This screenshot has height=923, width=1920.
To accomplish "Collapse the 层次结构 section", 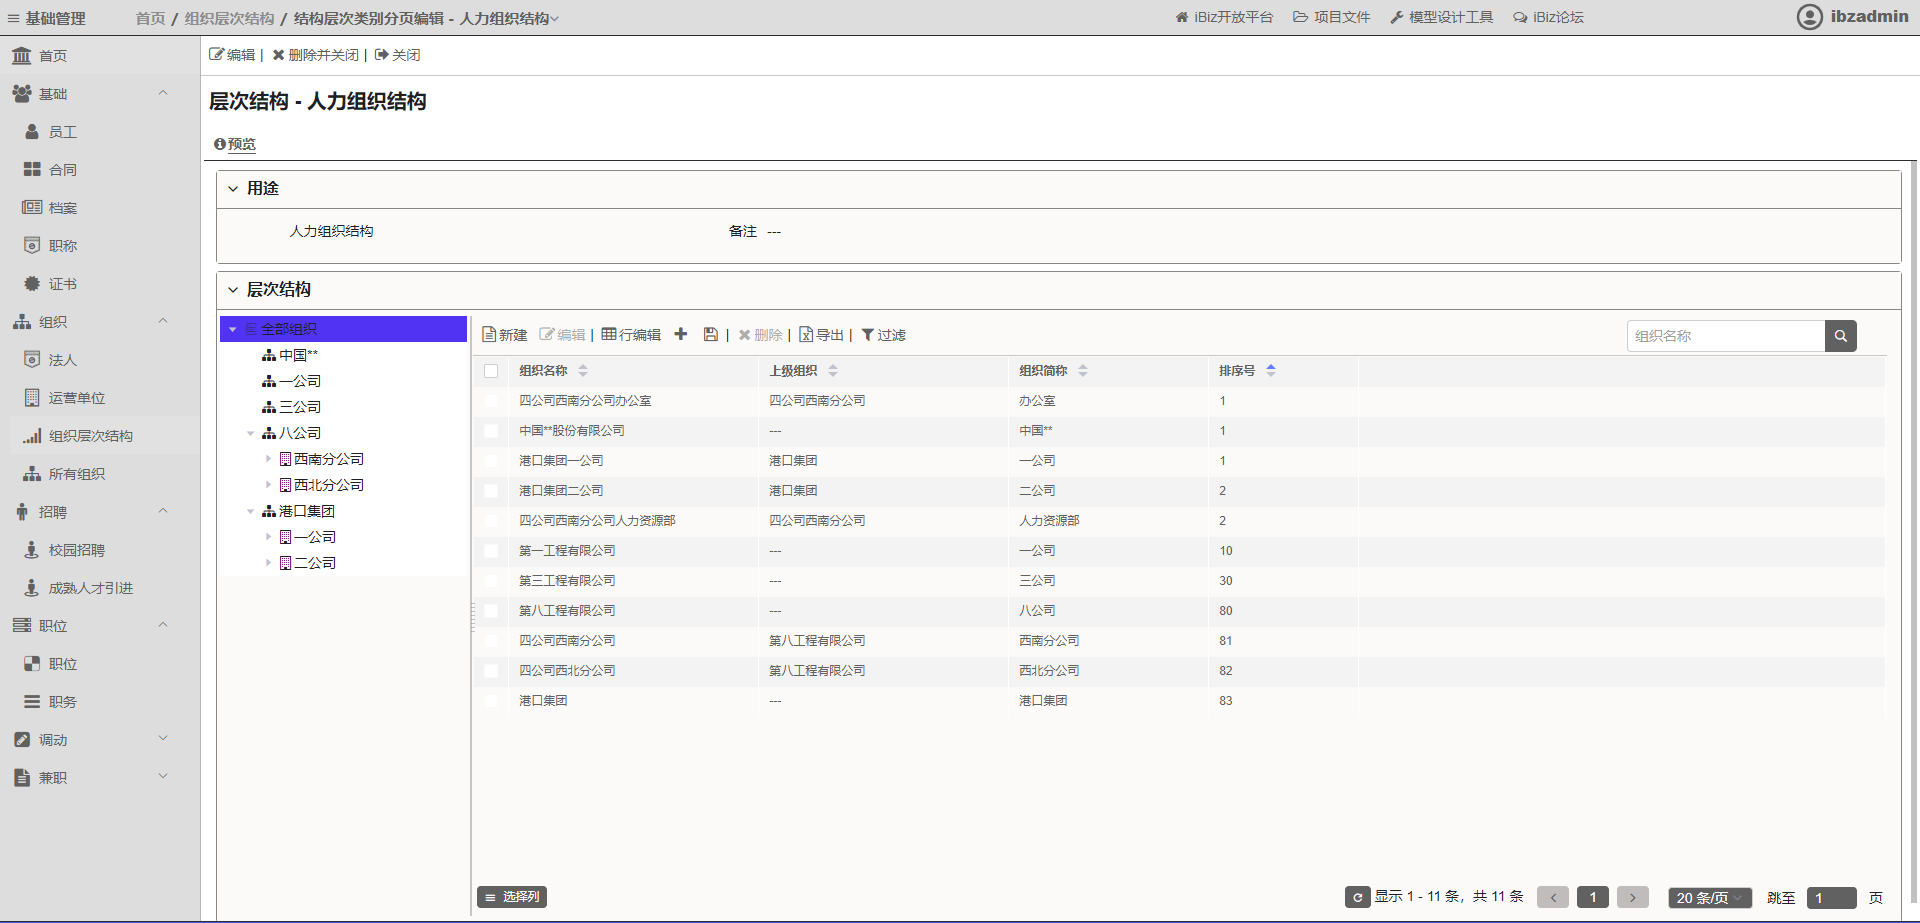I will (x=233, y=290).
